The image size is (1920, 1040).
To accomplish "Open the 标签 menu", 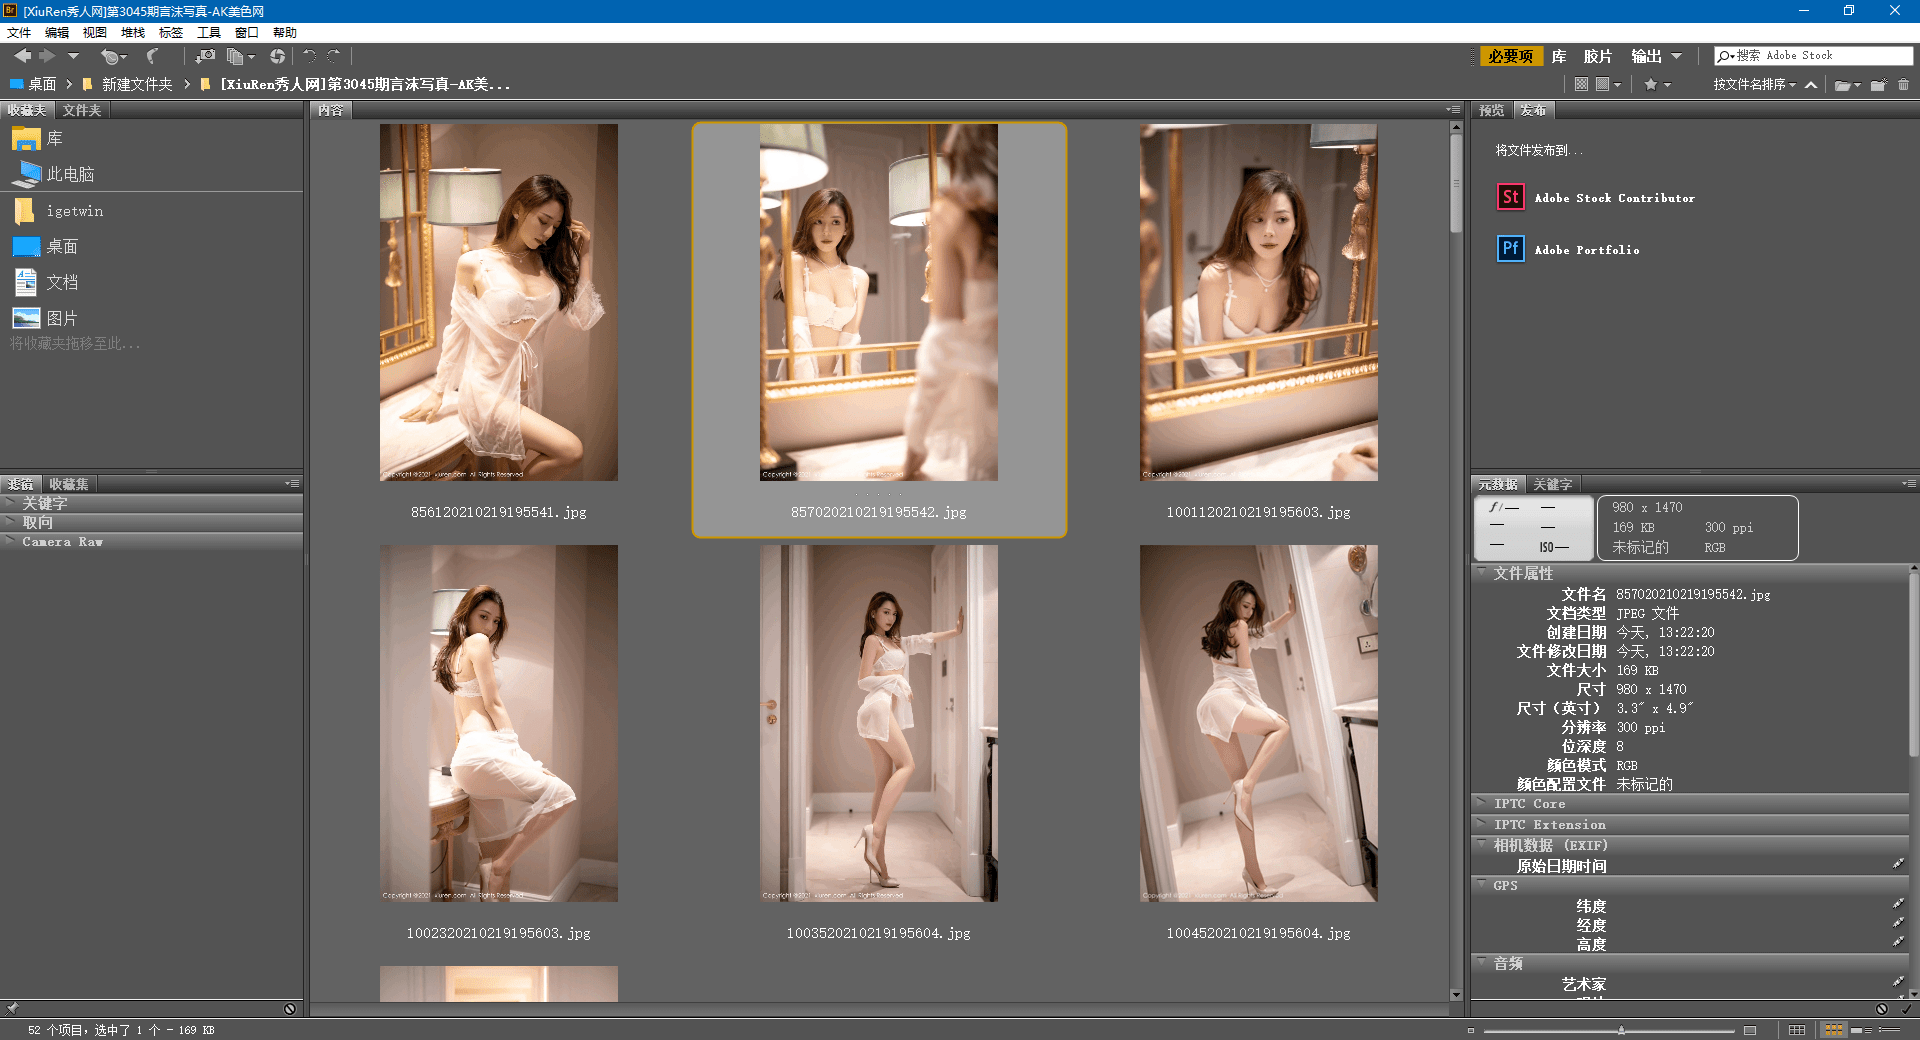I will click(171, 33).
